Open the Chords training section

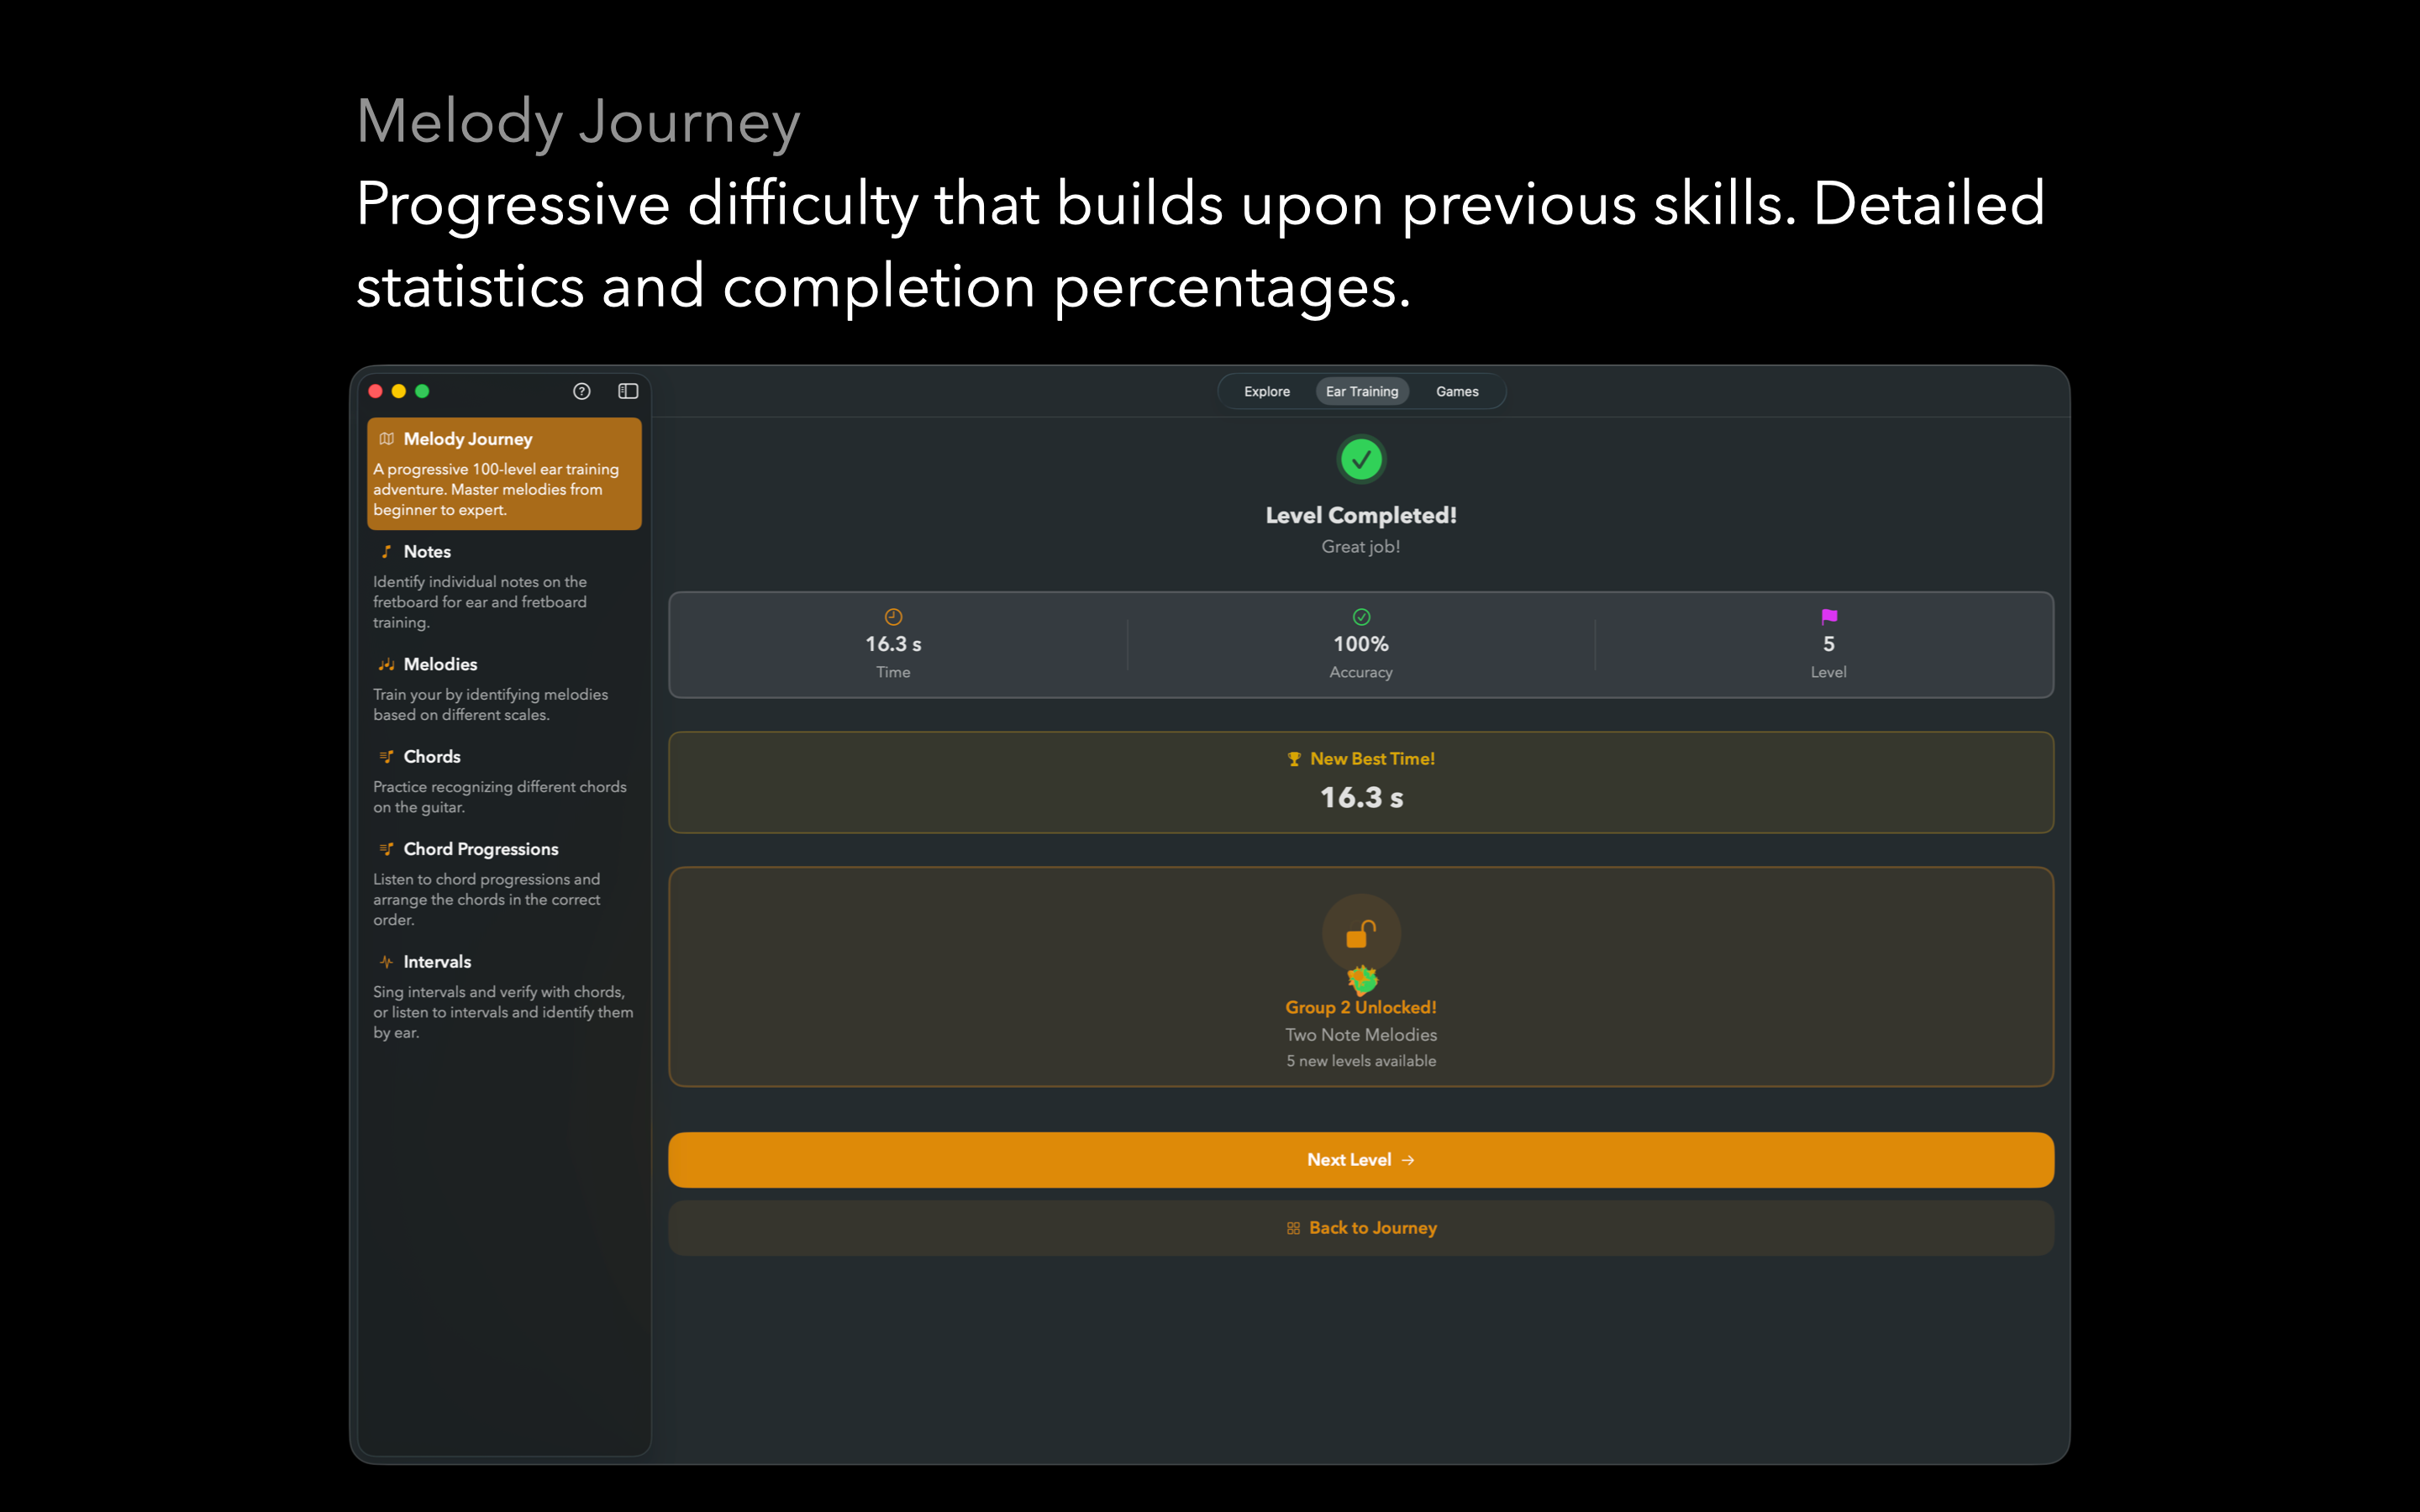point(504,781)
